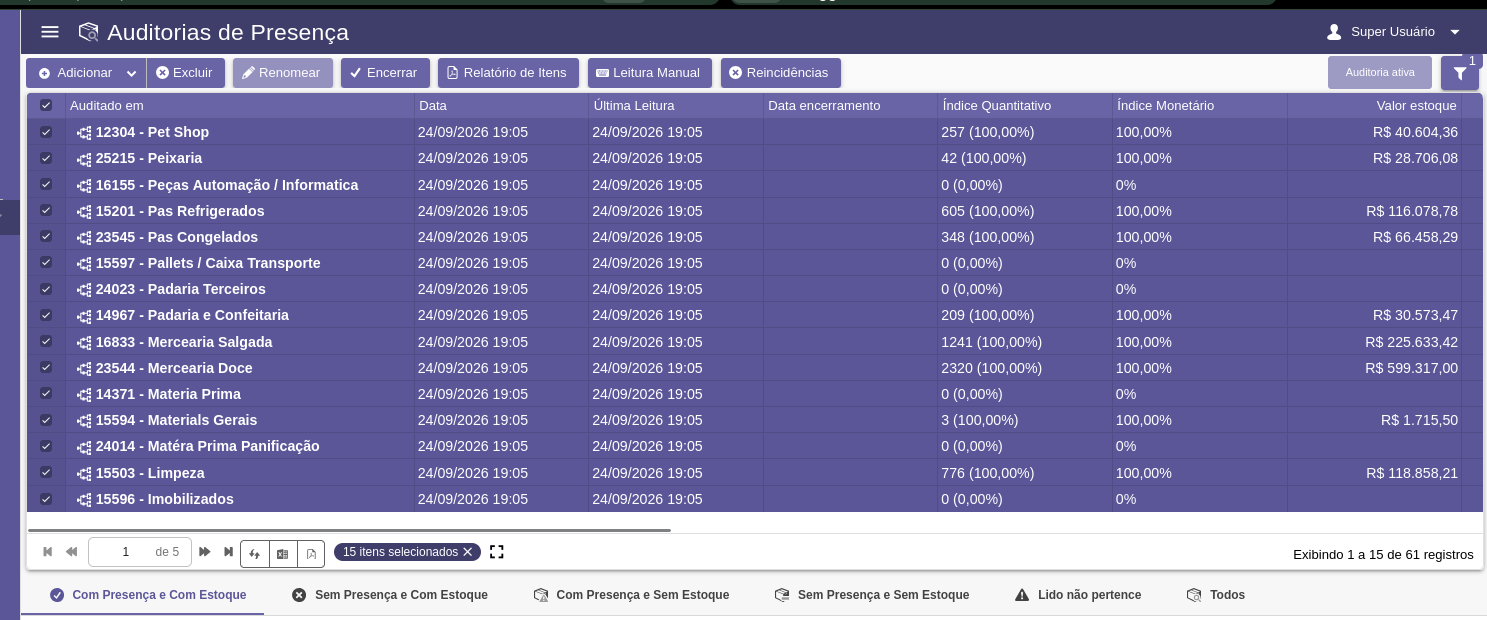The height and width of the screenshot is (620, 1487).
Task: Uncheck the 23545 - Pas Congelados row
Action: (x=46, y=237)
